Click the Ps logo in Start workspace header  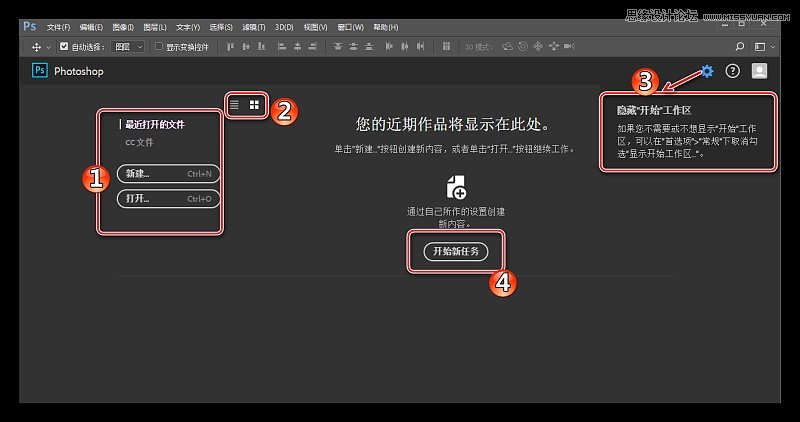point(40,70)
